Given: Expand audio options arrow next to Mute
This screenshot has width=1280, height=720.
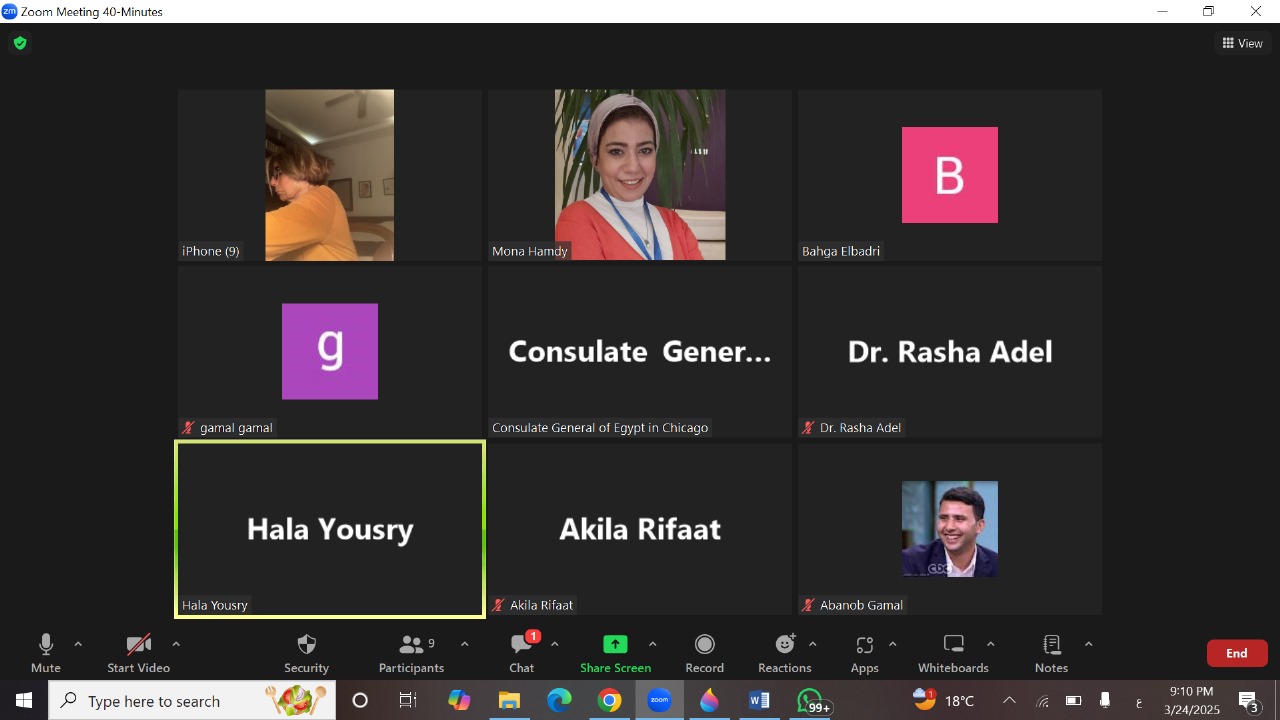Looking at the screenshot, I should [78, 644].
